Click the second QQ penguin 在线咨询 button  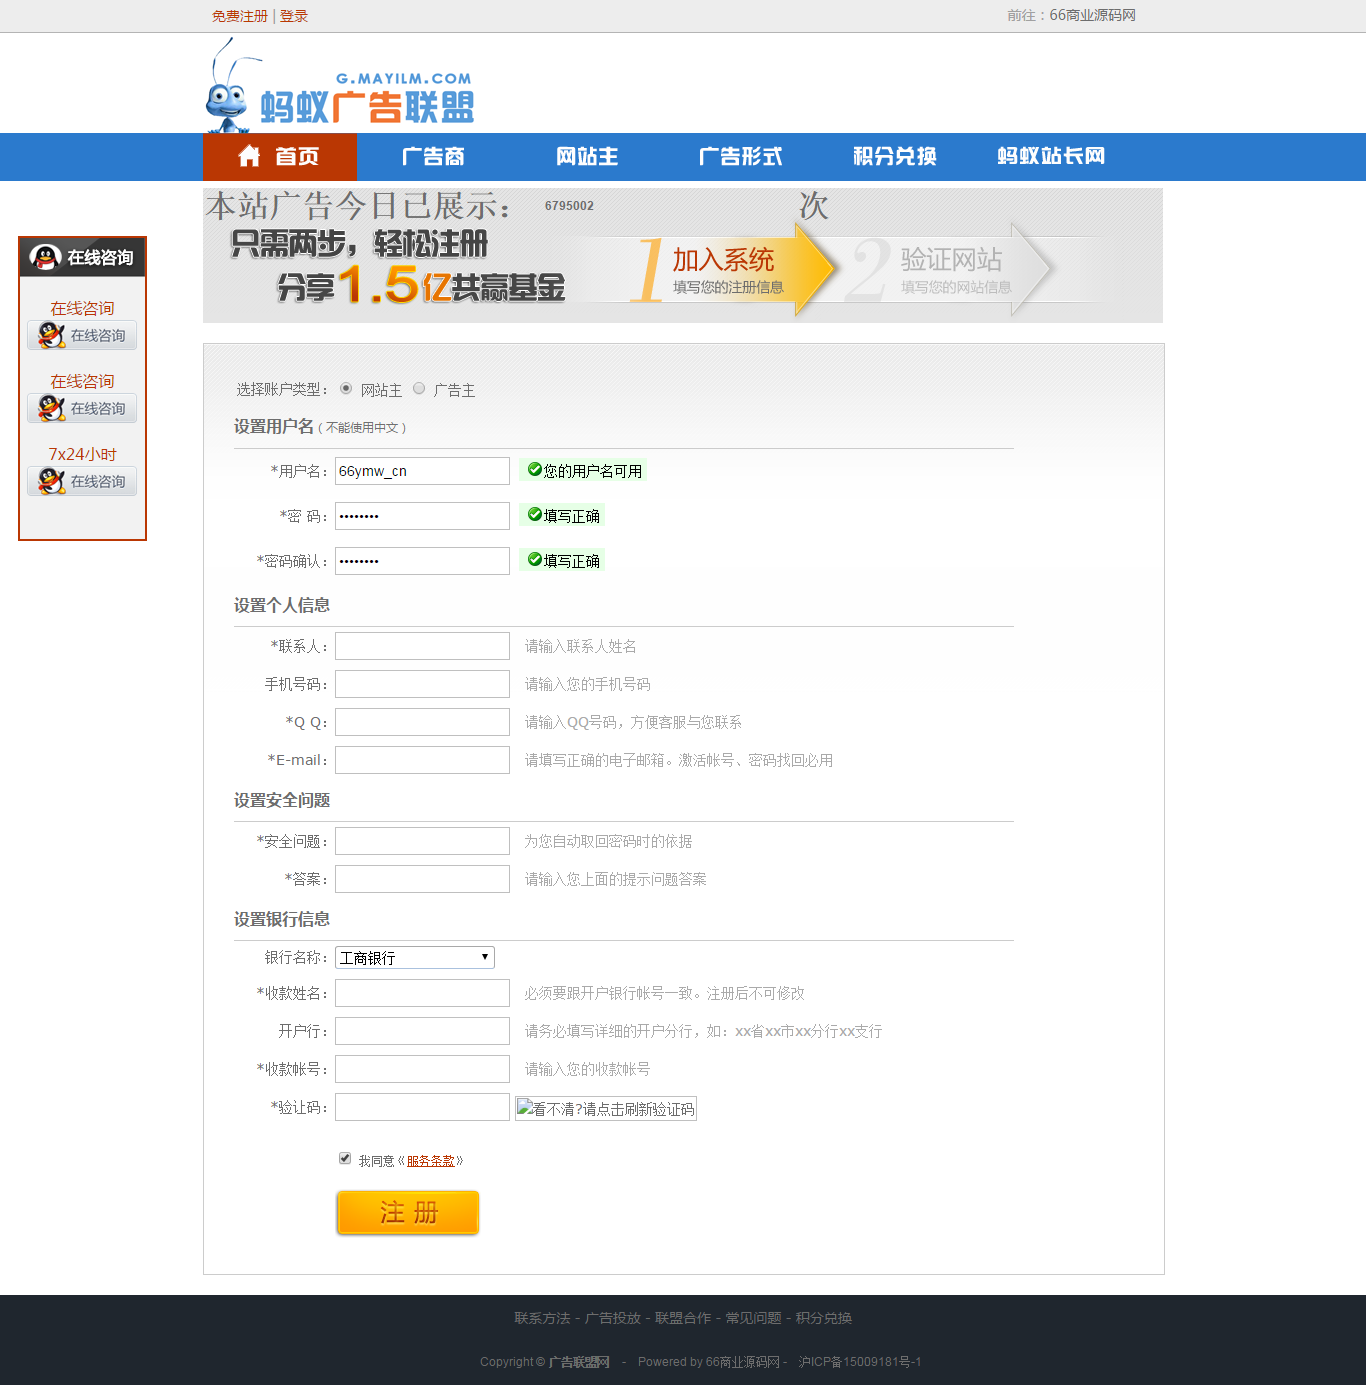(82, 409)
